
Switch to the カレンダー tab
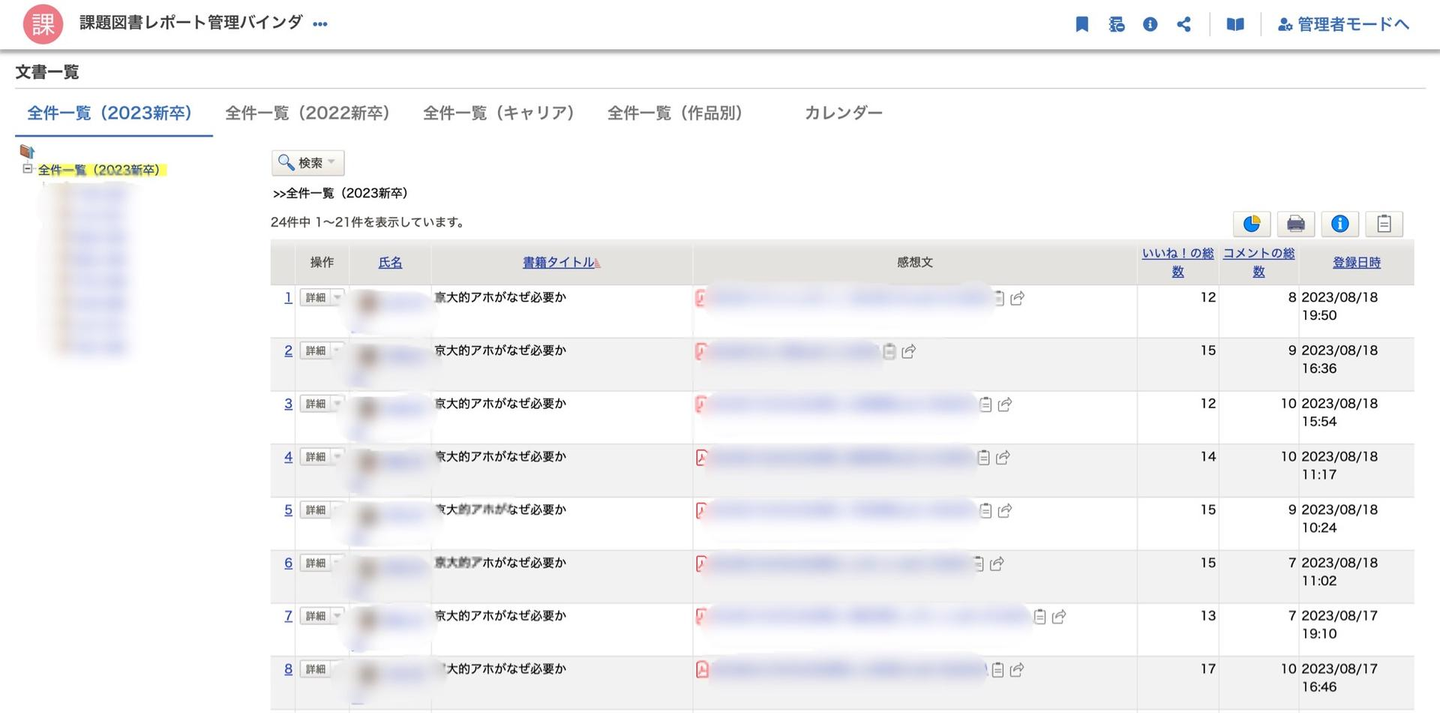coord(843,113)
